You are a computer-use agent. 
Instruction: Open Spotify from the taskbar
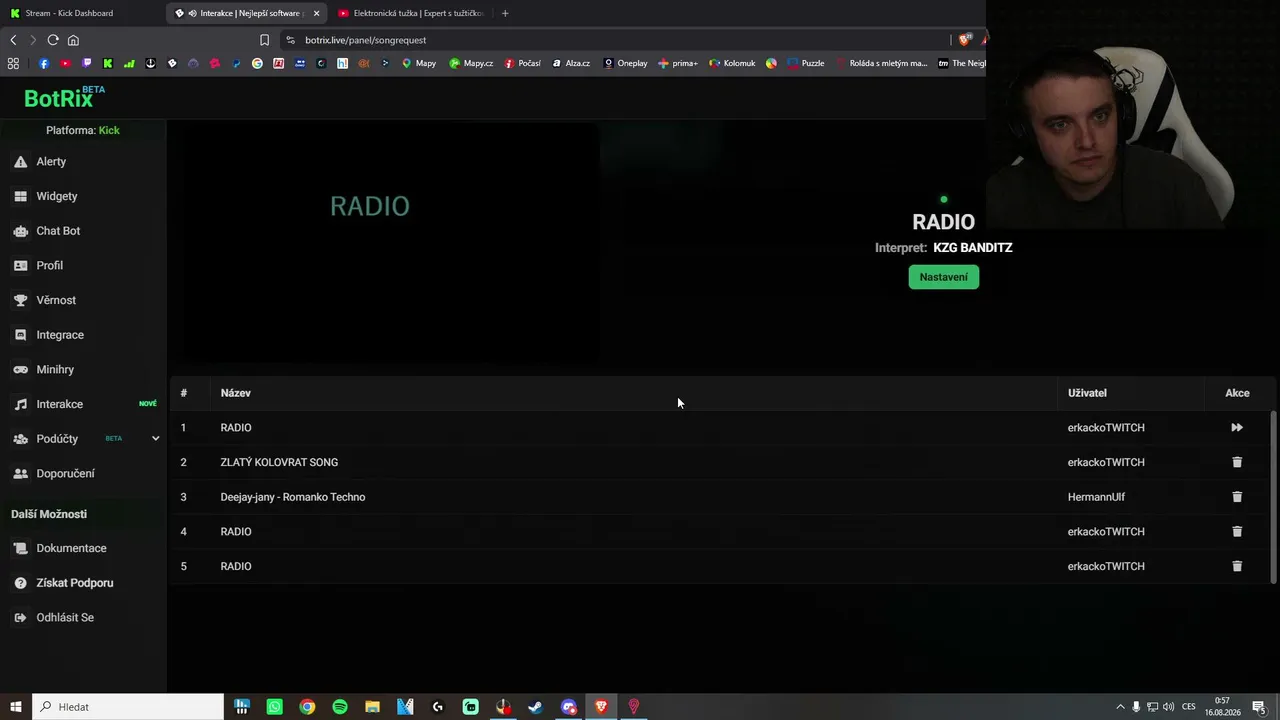click(340, 707)
